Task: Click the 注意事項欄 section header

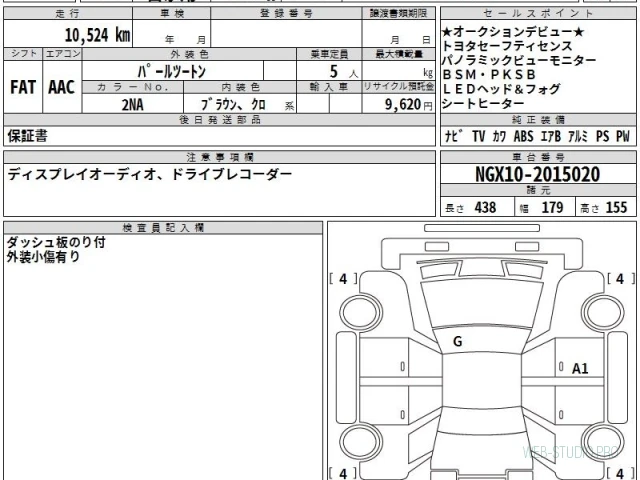Action: click(x=220, y=157)
